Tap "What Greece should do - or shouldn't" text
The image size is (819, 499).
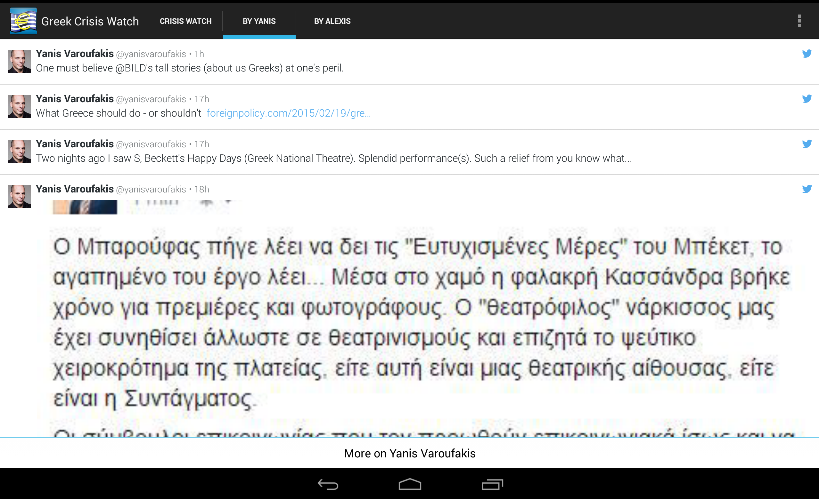click(119, 113)
